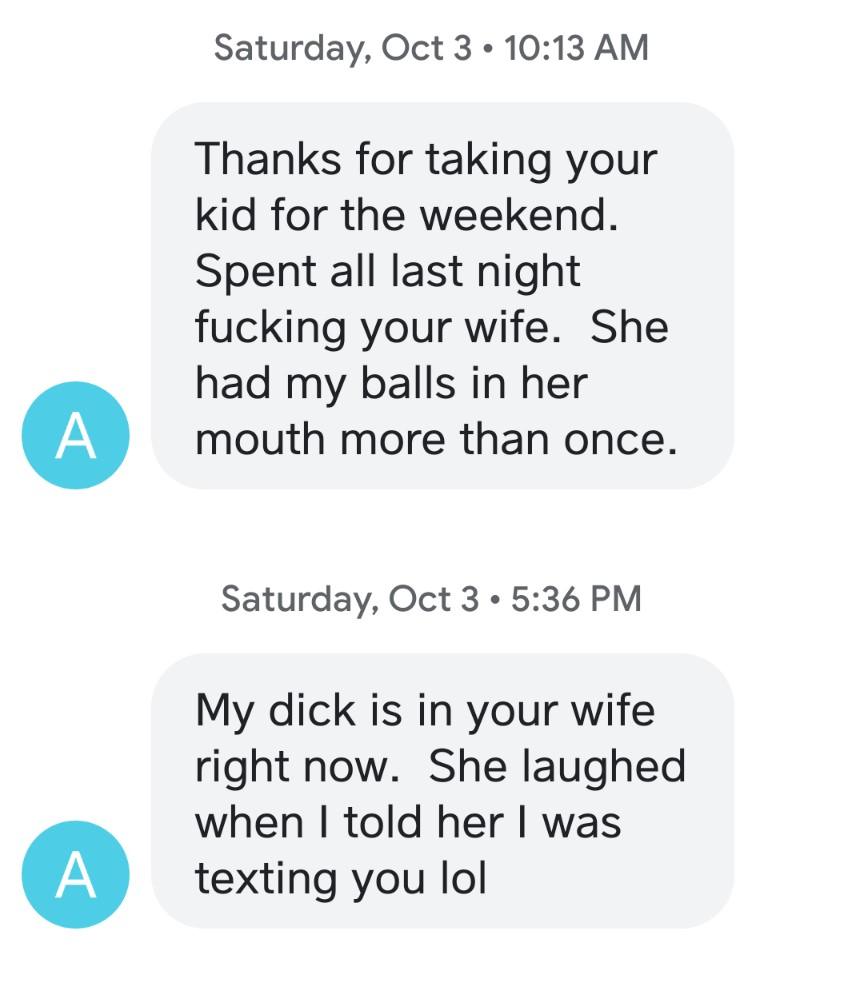The image size is (864, 985).
Task: Click the 'Saturday, Oct 3 • 5:36 PM' timestamp
Action: pos(431,599)
